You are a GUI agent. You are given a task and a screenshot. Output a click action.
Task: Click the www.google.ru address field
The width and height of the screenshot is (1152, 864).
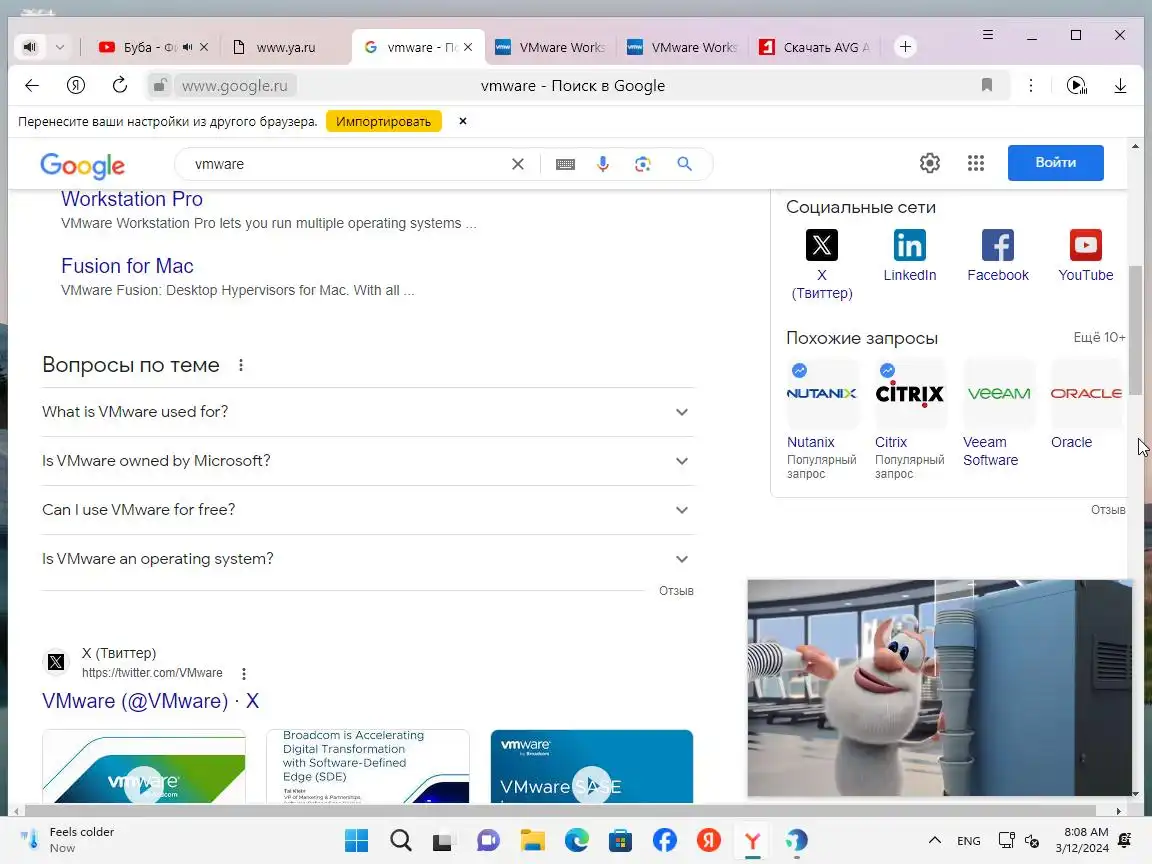[x=234, y=85]
